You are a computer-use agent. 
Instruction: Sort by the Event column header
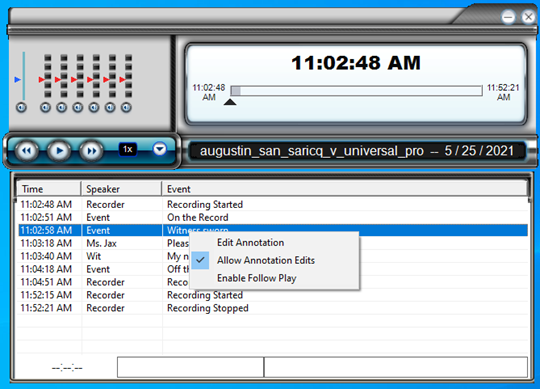344,189
